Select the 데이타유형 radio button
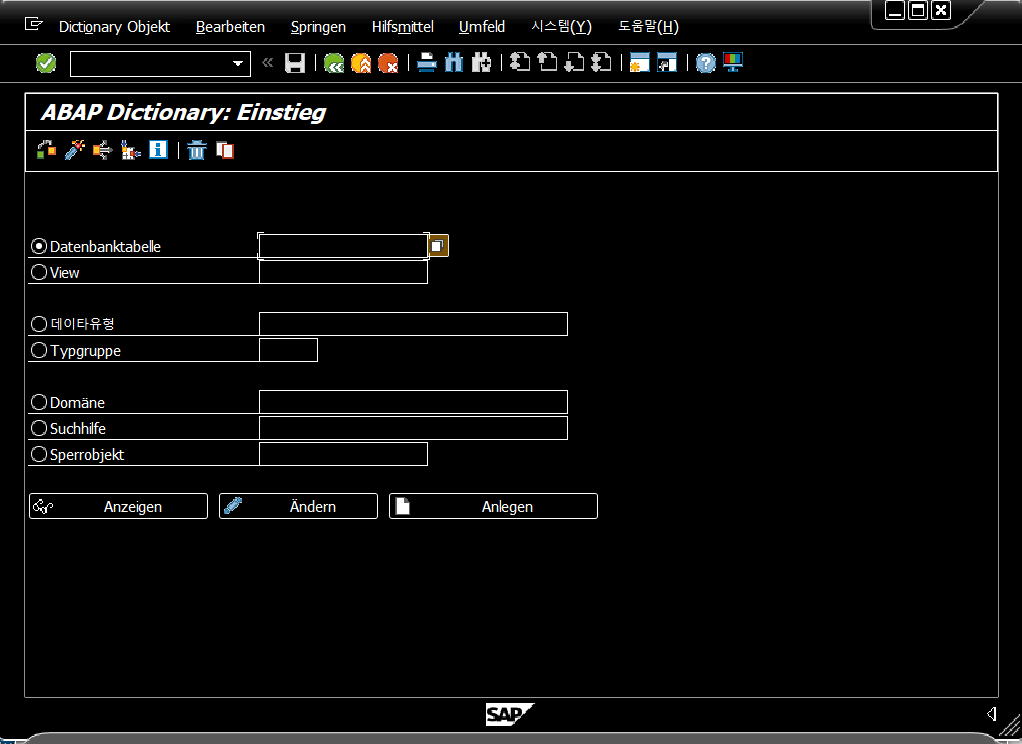Viewport: 1022px width, 744px height. pos(39,324)
